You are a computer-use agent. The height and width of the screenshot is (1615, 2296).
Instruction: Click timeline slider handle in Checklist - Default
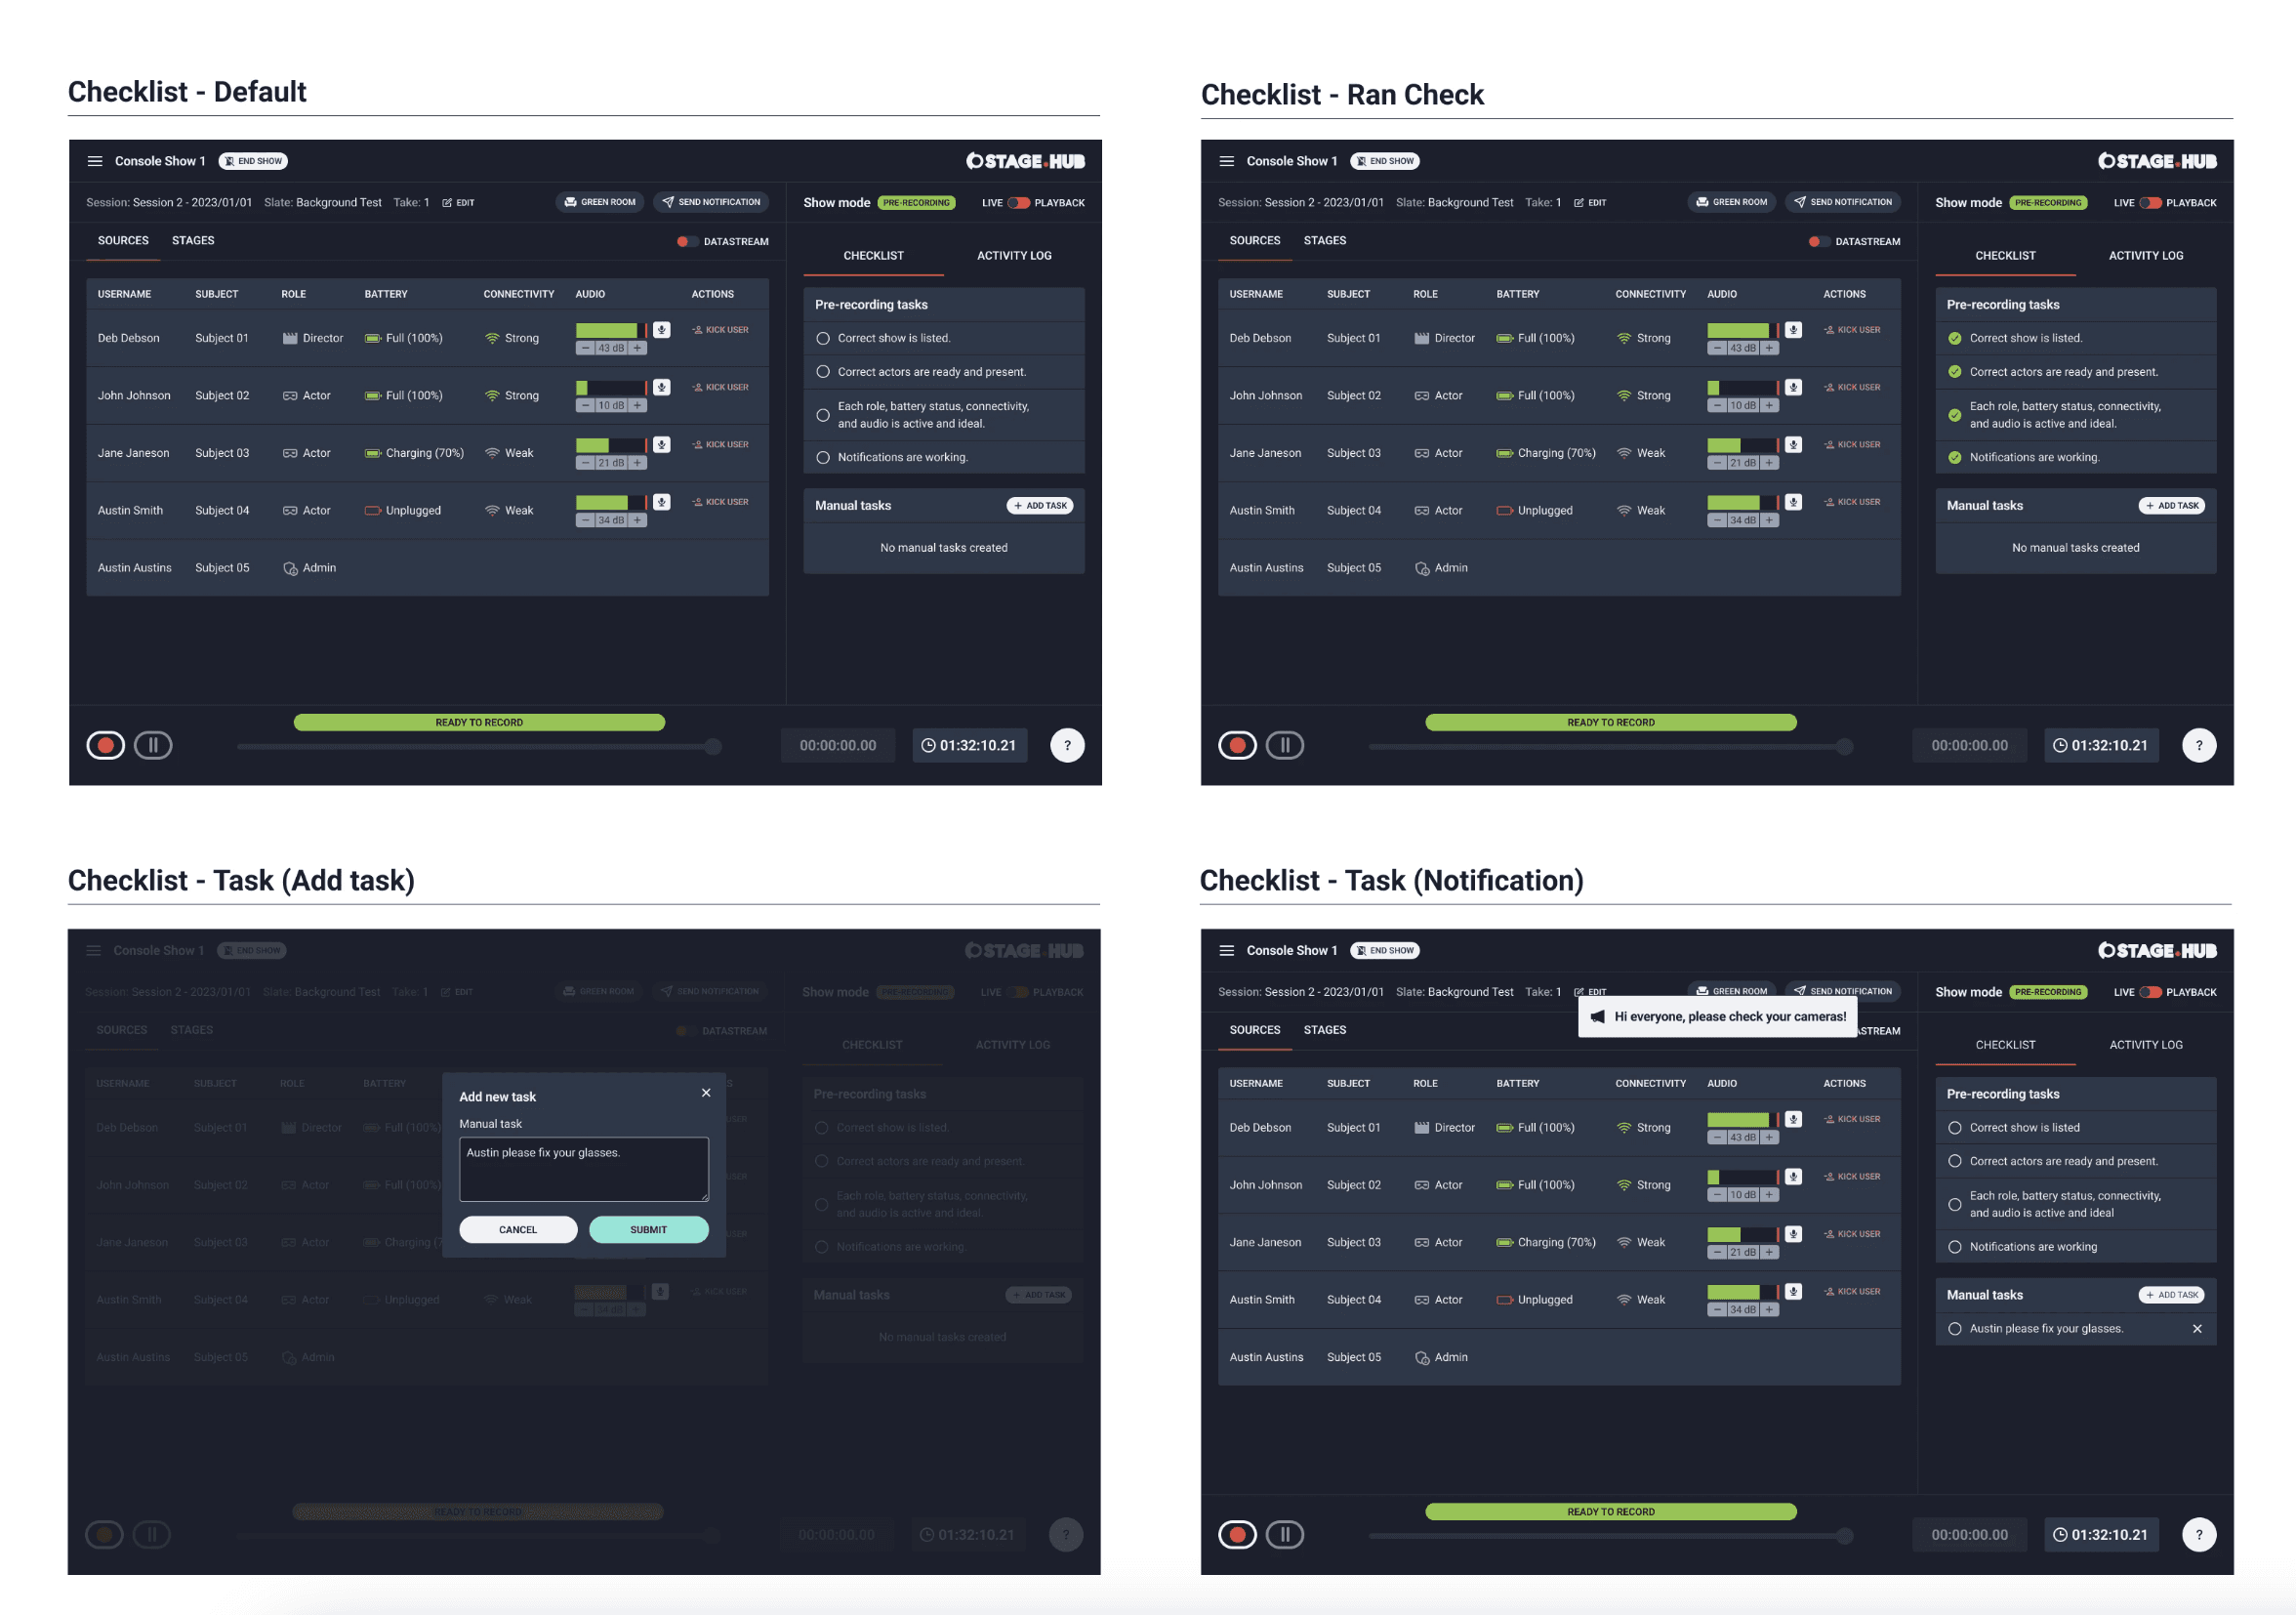[x=713, y=747]
